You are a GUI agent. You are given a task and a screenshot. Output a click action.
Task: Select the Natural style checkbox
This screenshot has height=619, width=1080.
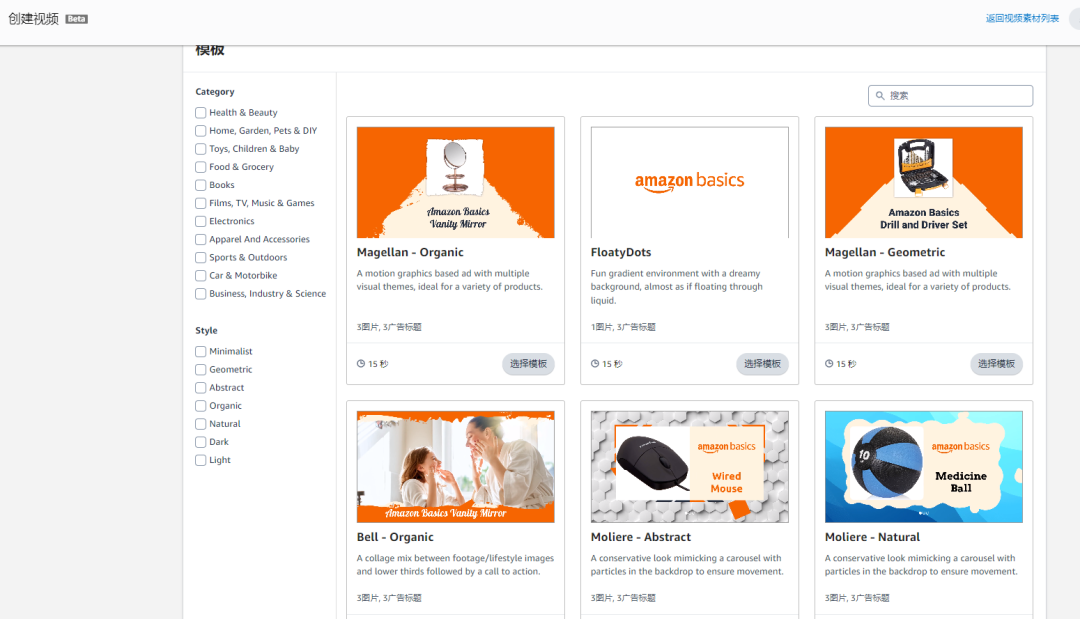click(x=200, y=424)
